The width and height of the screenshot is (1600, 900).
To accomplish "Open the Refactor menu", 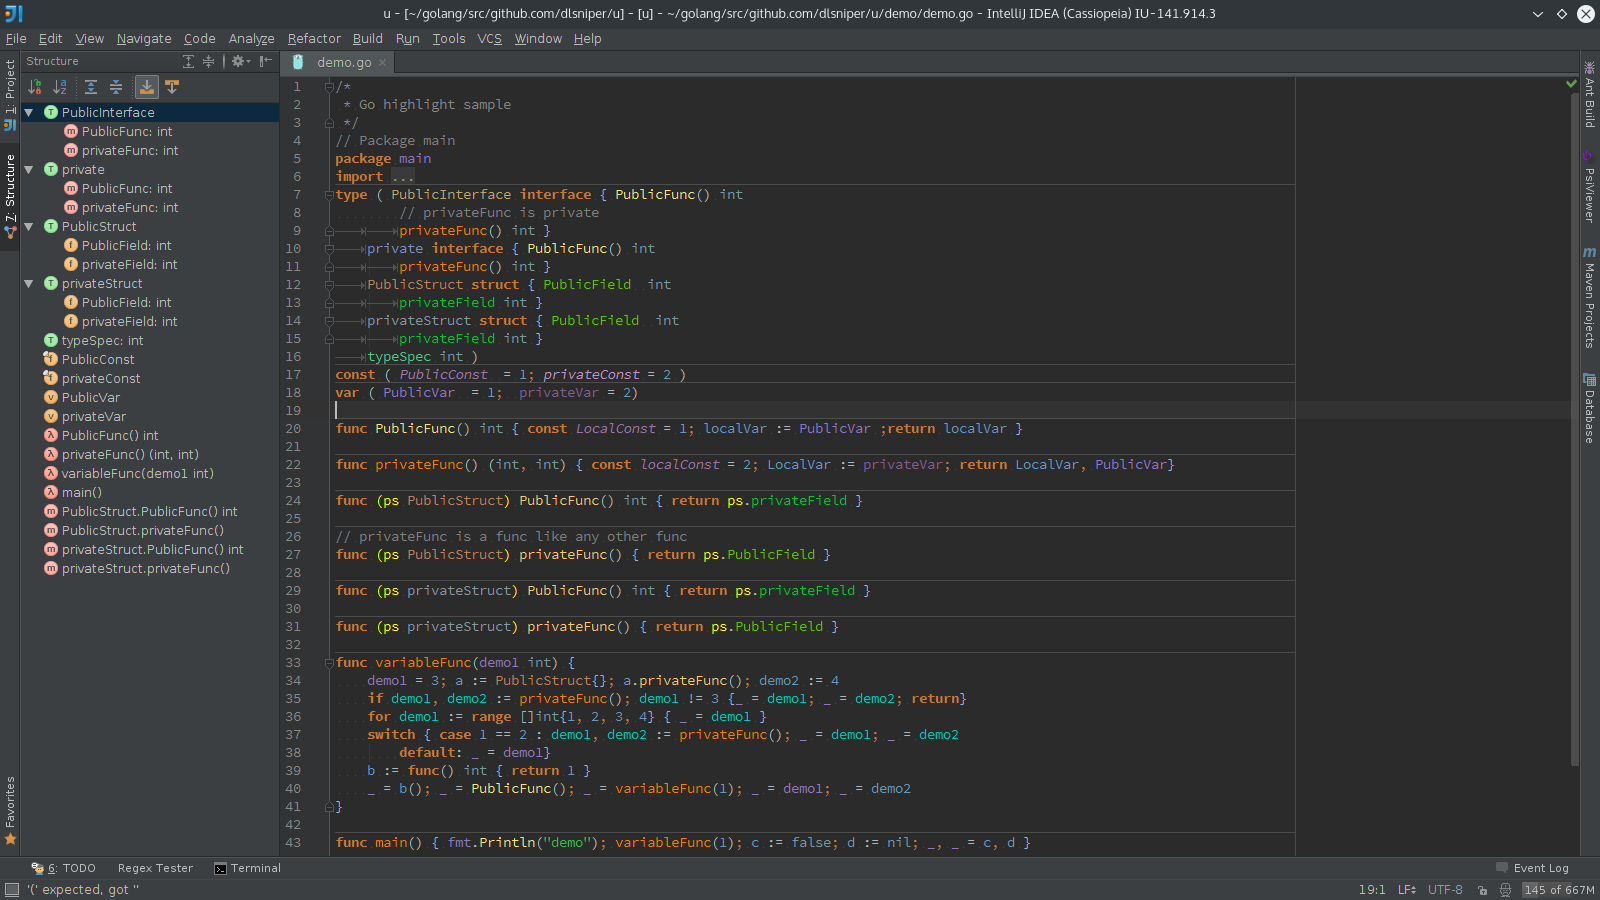I will point(314,38).
